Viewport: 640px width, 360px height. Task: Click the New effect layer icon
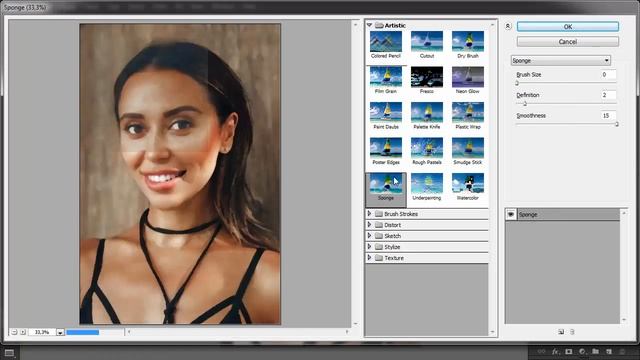[561, 332]
